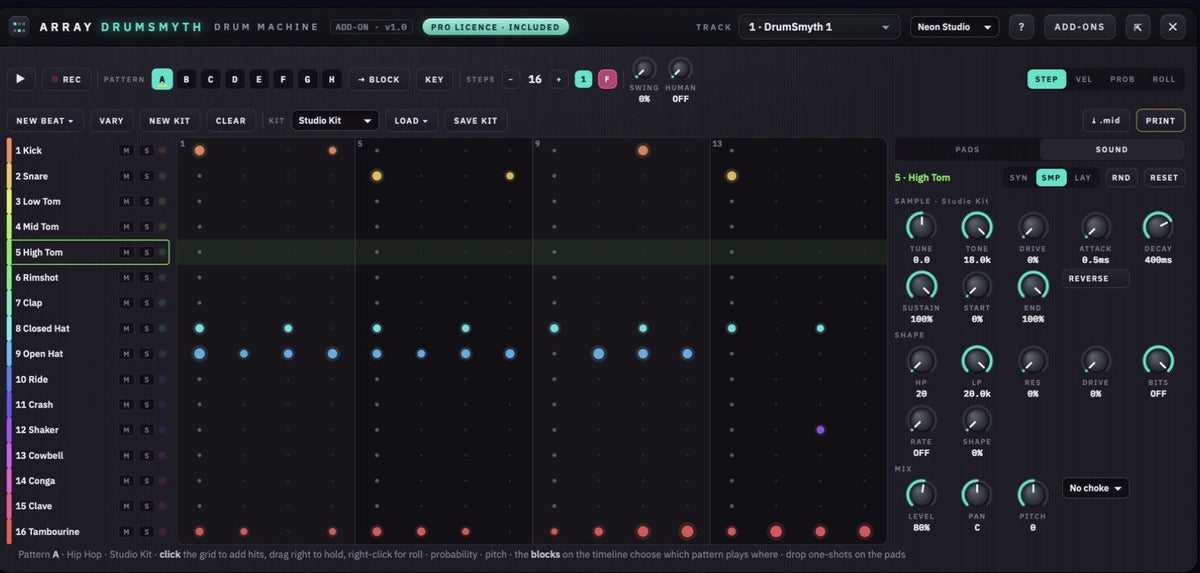Select the LAY engine mode
The image size is (1200, 573).
1083,178
